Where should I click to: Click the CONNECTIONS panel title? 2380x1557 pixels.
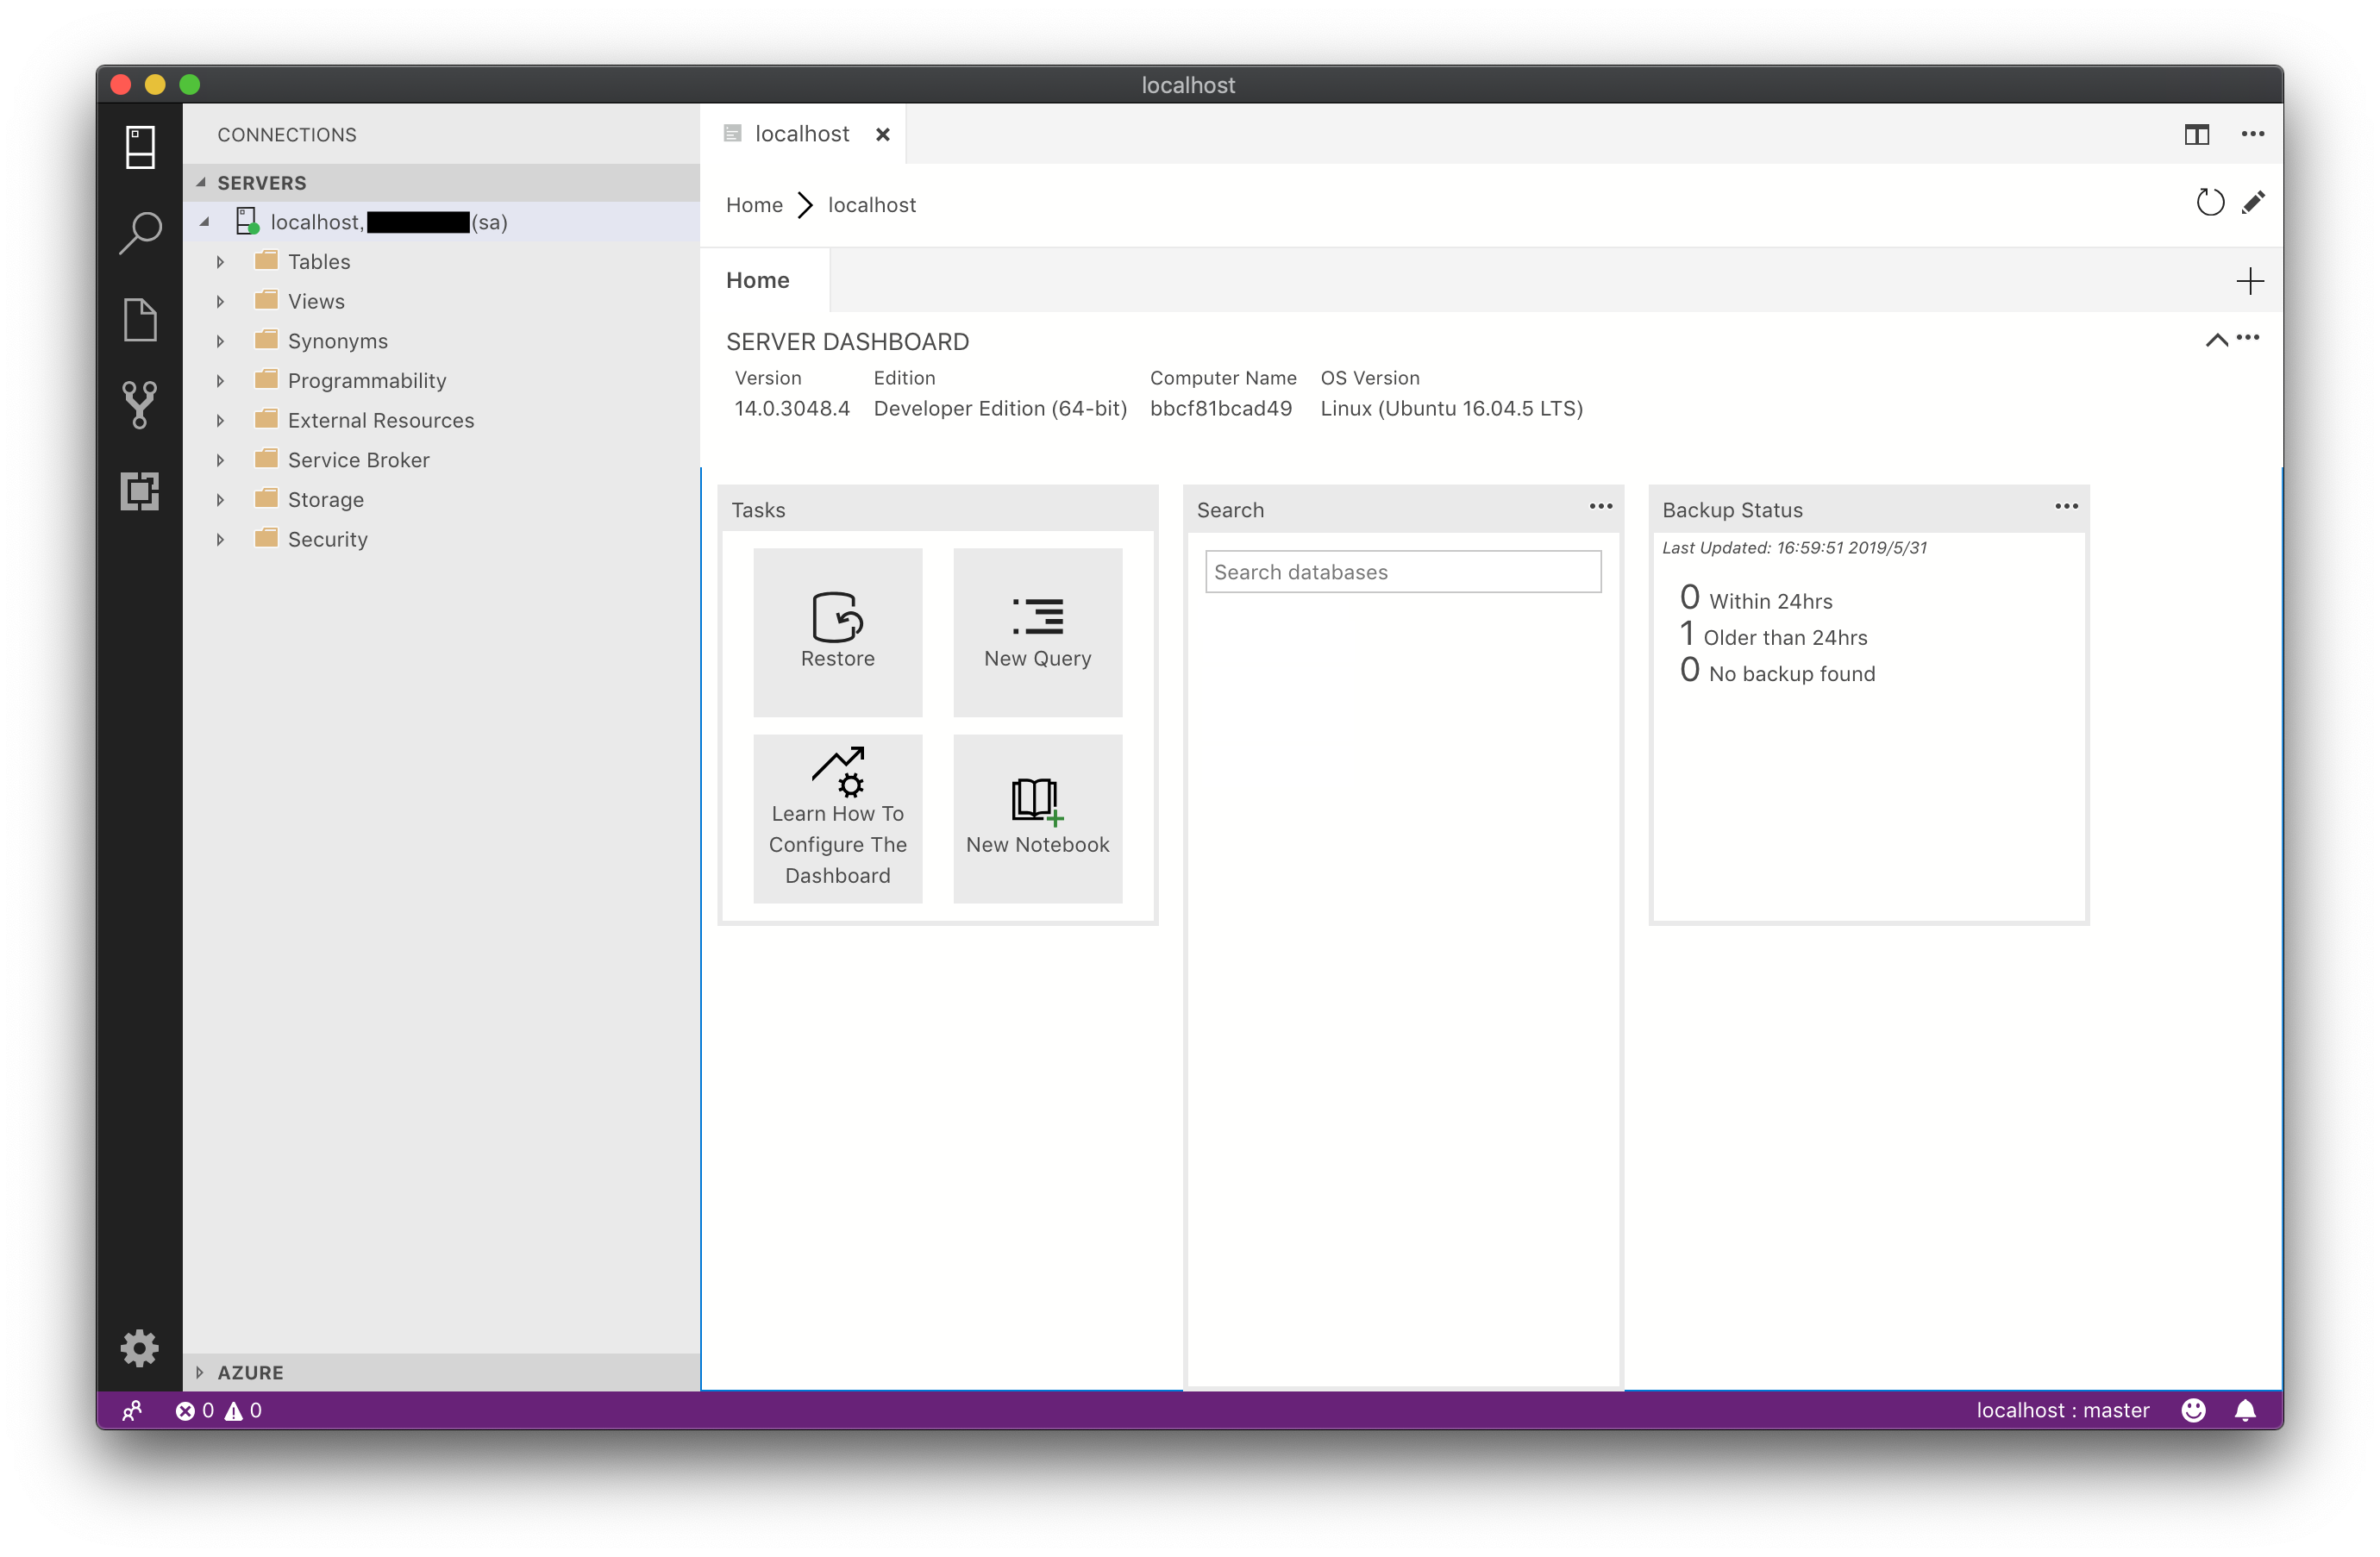(287, 134)
